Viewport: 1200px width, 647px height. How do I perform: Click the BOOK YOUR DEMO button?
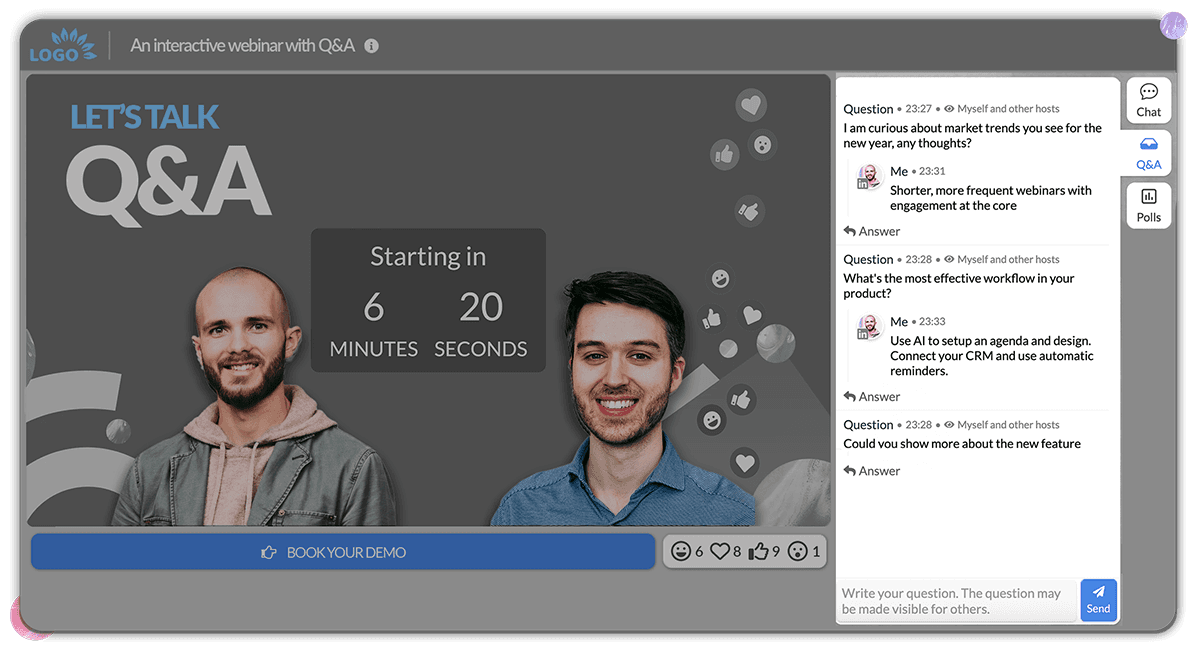pyautogui.click(x=343, y=551)
